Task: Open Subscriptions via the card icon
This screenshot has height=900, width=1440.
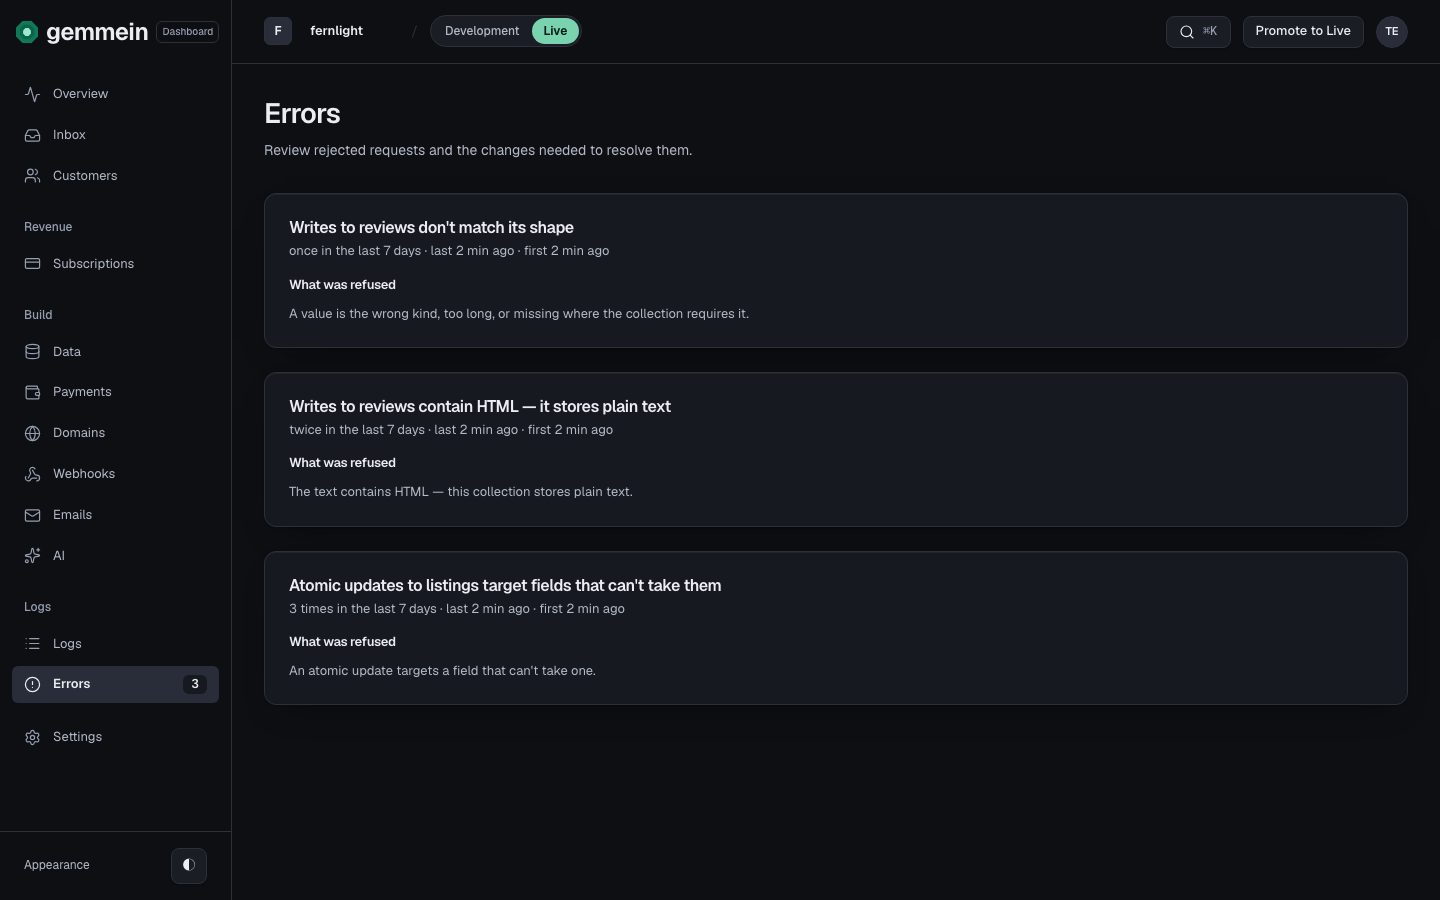Action: (33, 264)
